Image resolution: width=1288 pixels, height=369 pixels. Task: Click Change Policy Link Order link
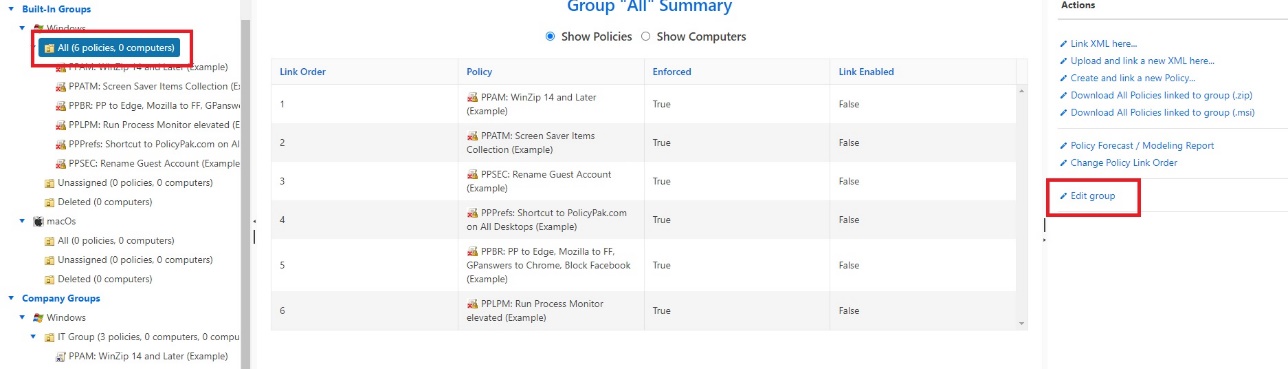(x=1124, y=163)
